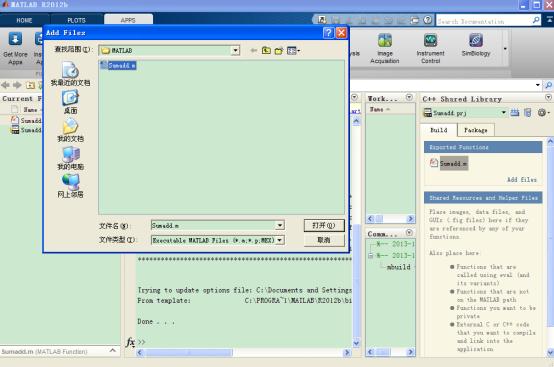Select Sumadd.m in the dialog file list
The image size is (554, 367).
118,65
